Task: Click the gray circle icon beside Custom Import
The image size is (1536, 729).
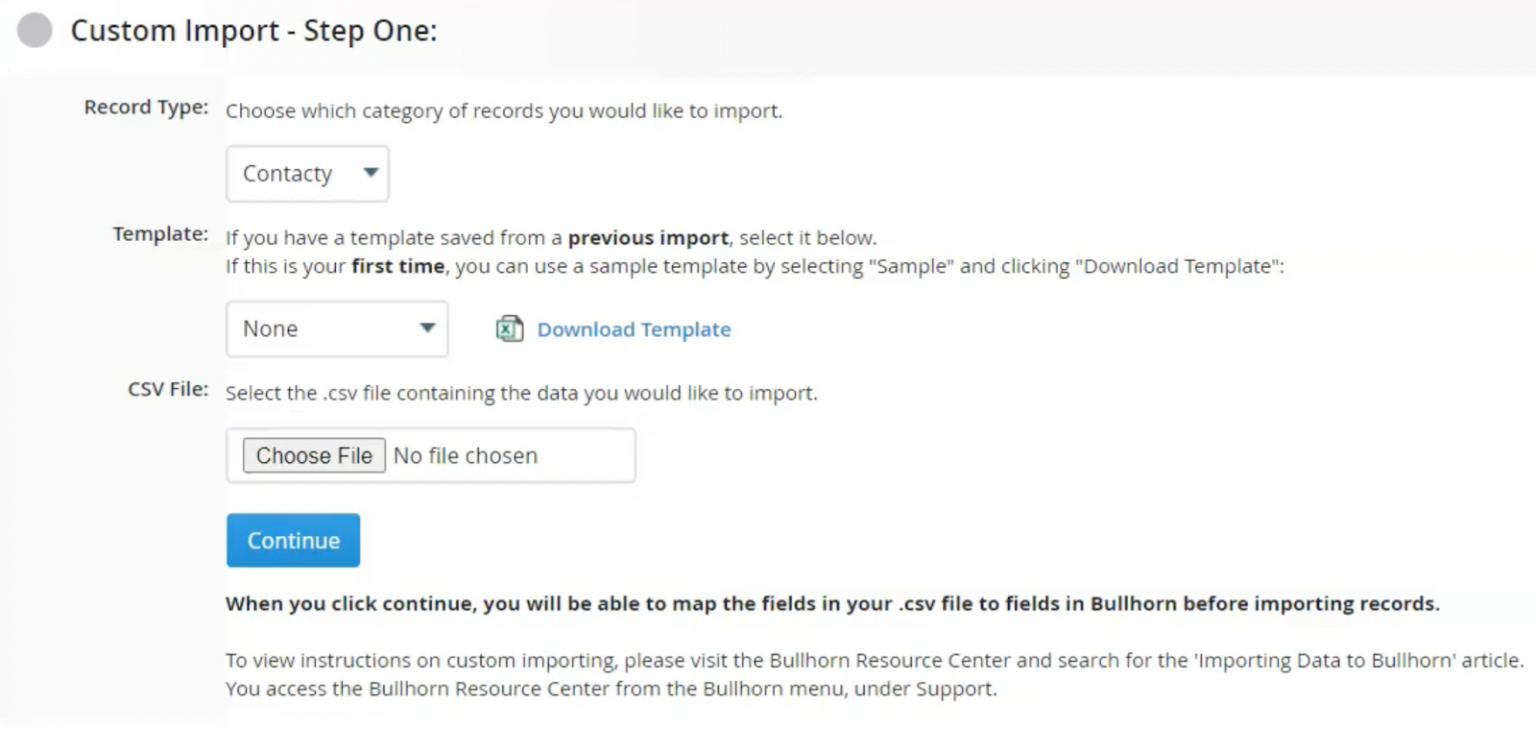Action: (x=35, y=31)
